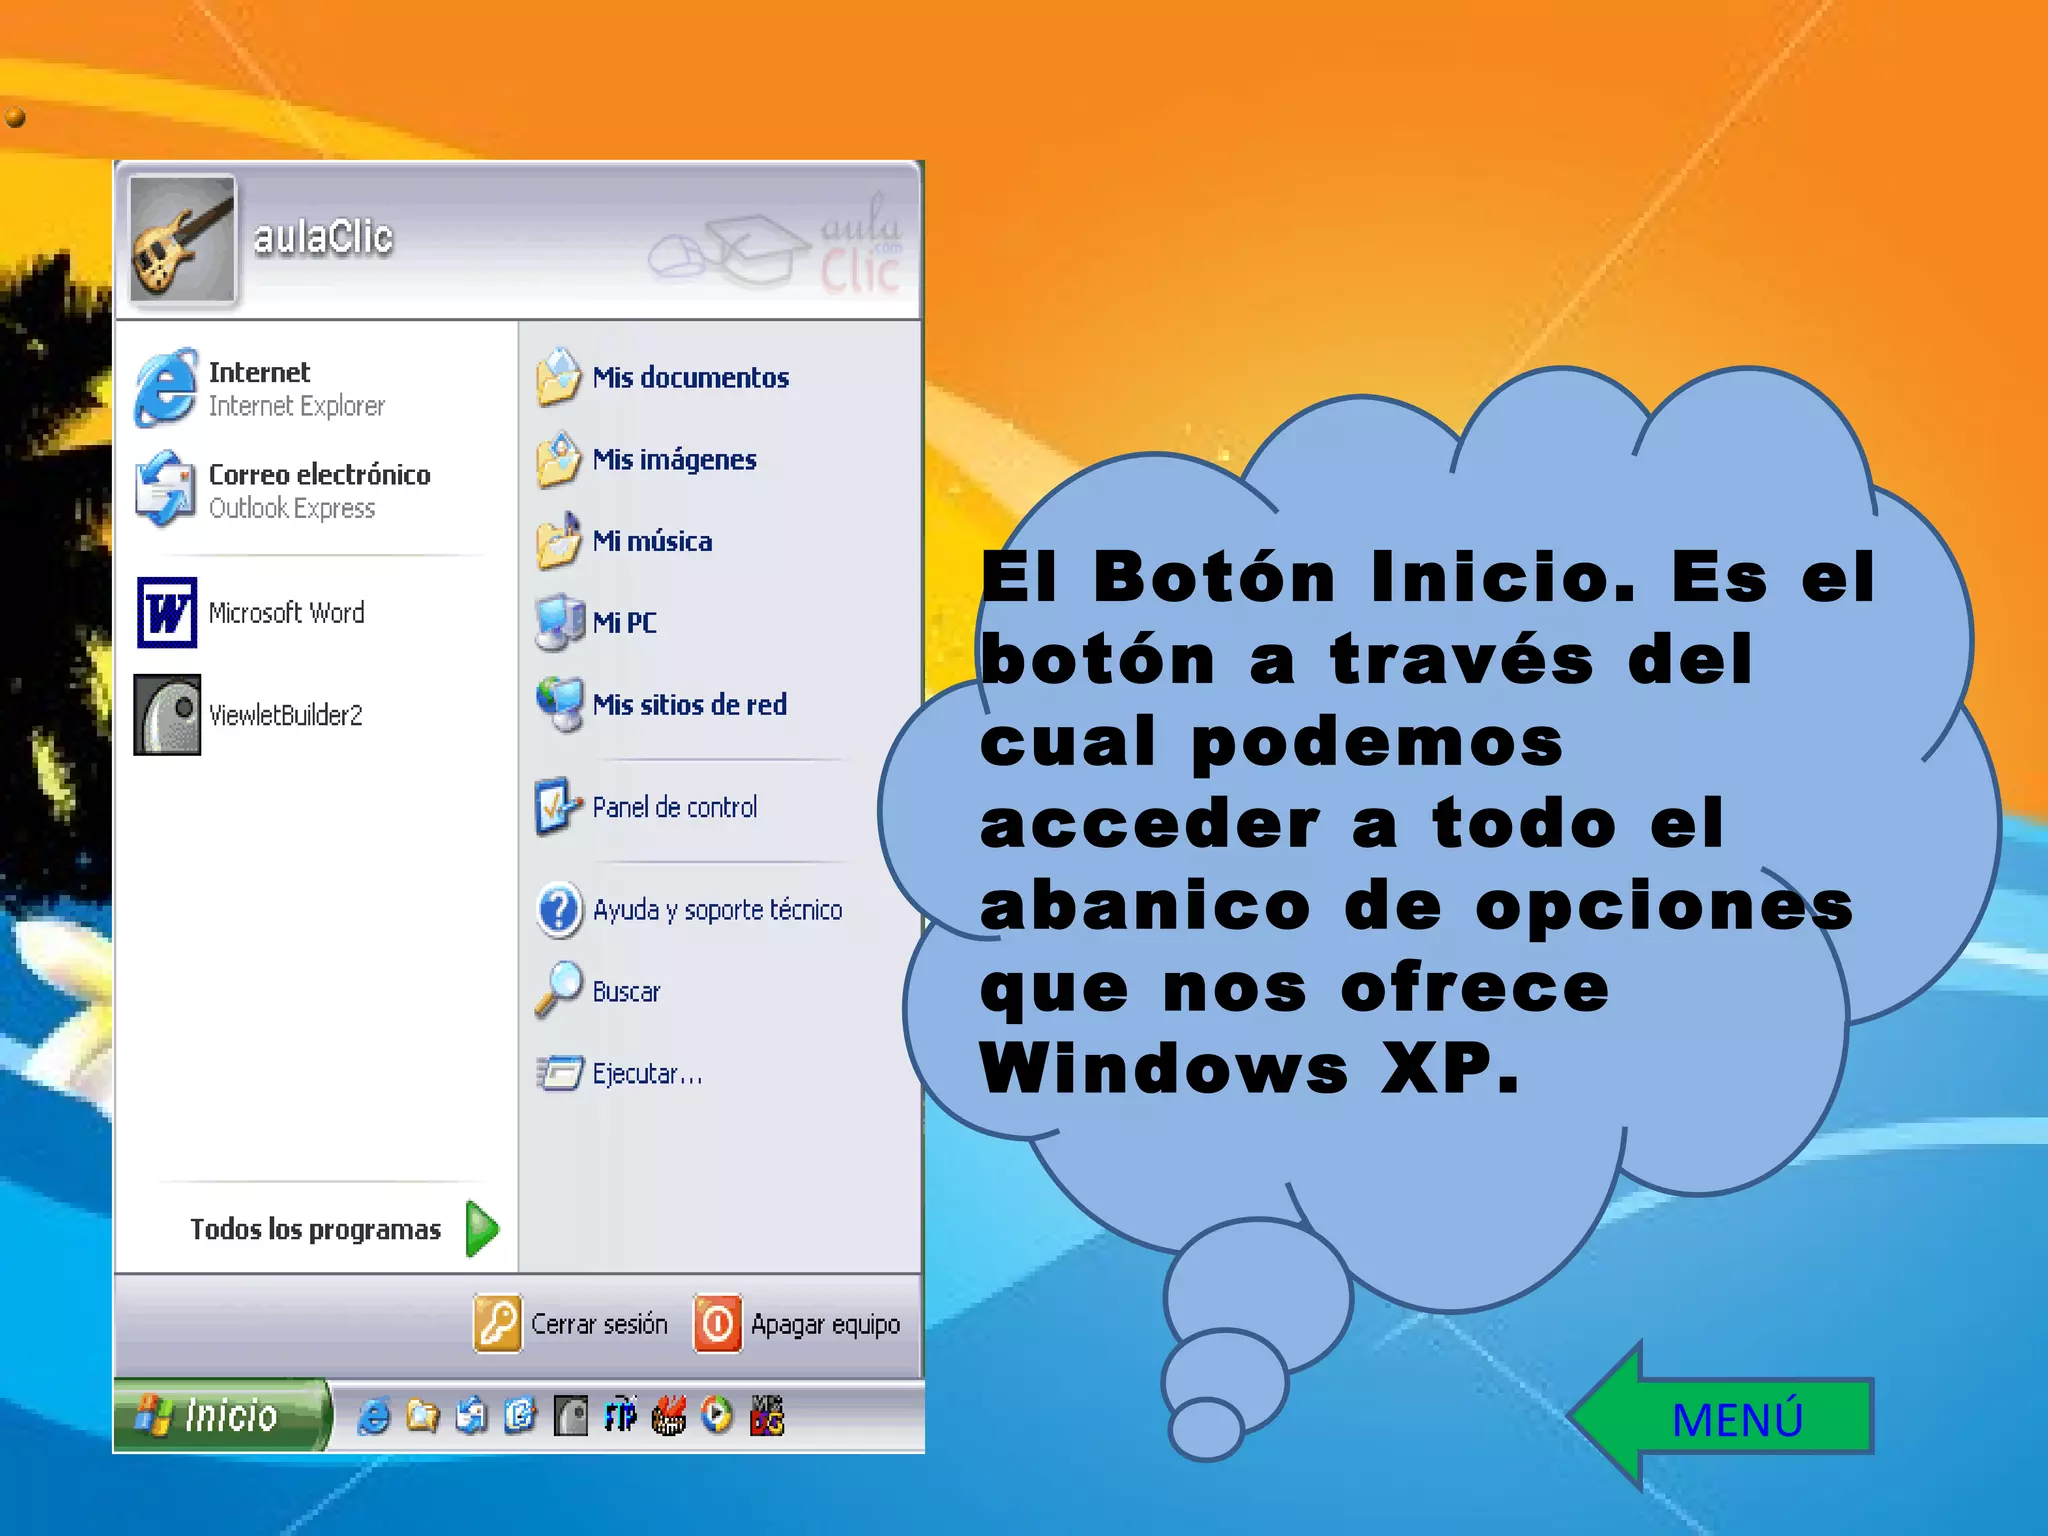
Task: Open Ayuda y soporte técnico question-mark icon
Action: [x=559, y=909]
